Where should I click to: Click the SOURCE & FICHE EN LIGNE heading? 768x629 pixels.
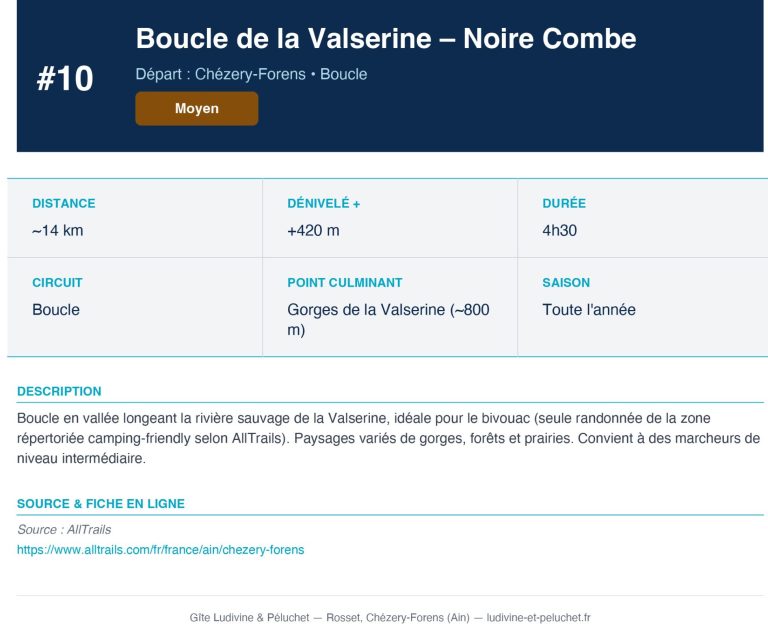point(101,504)
